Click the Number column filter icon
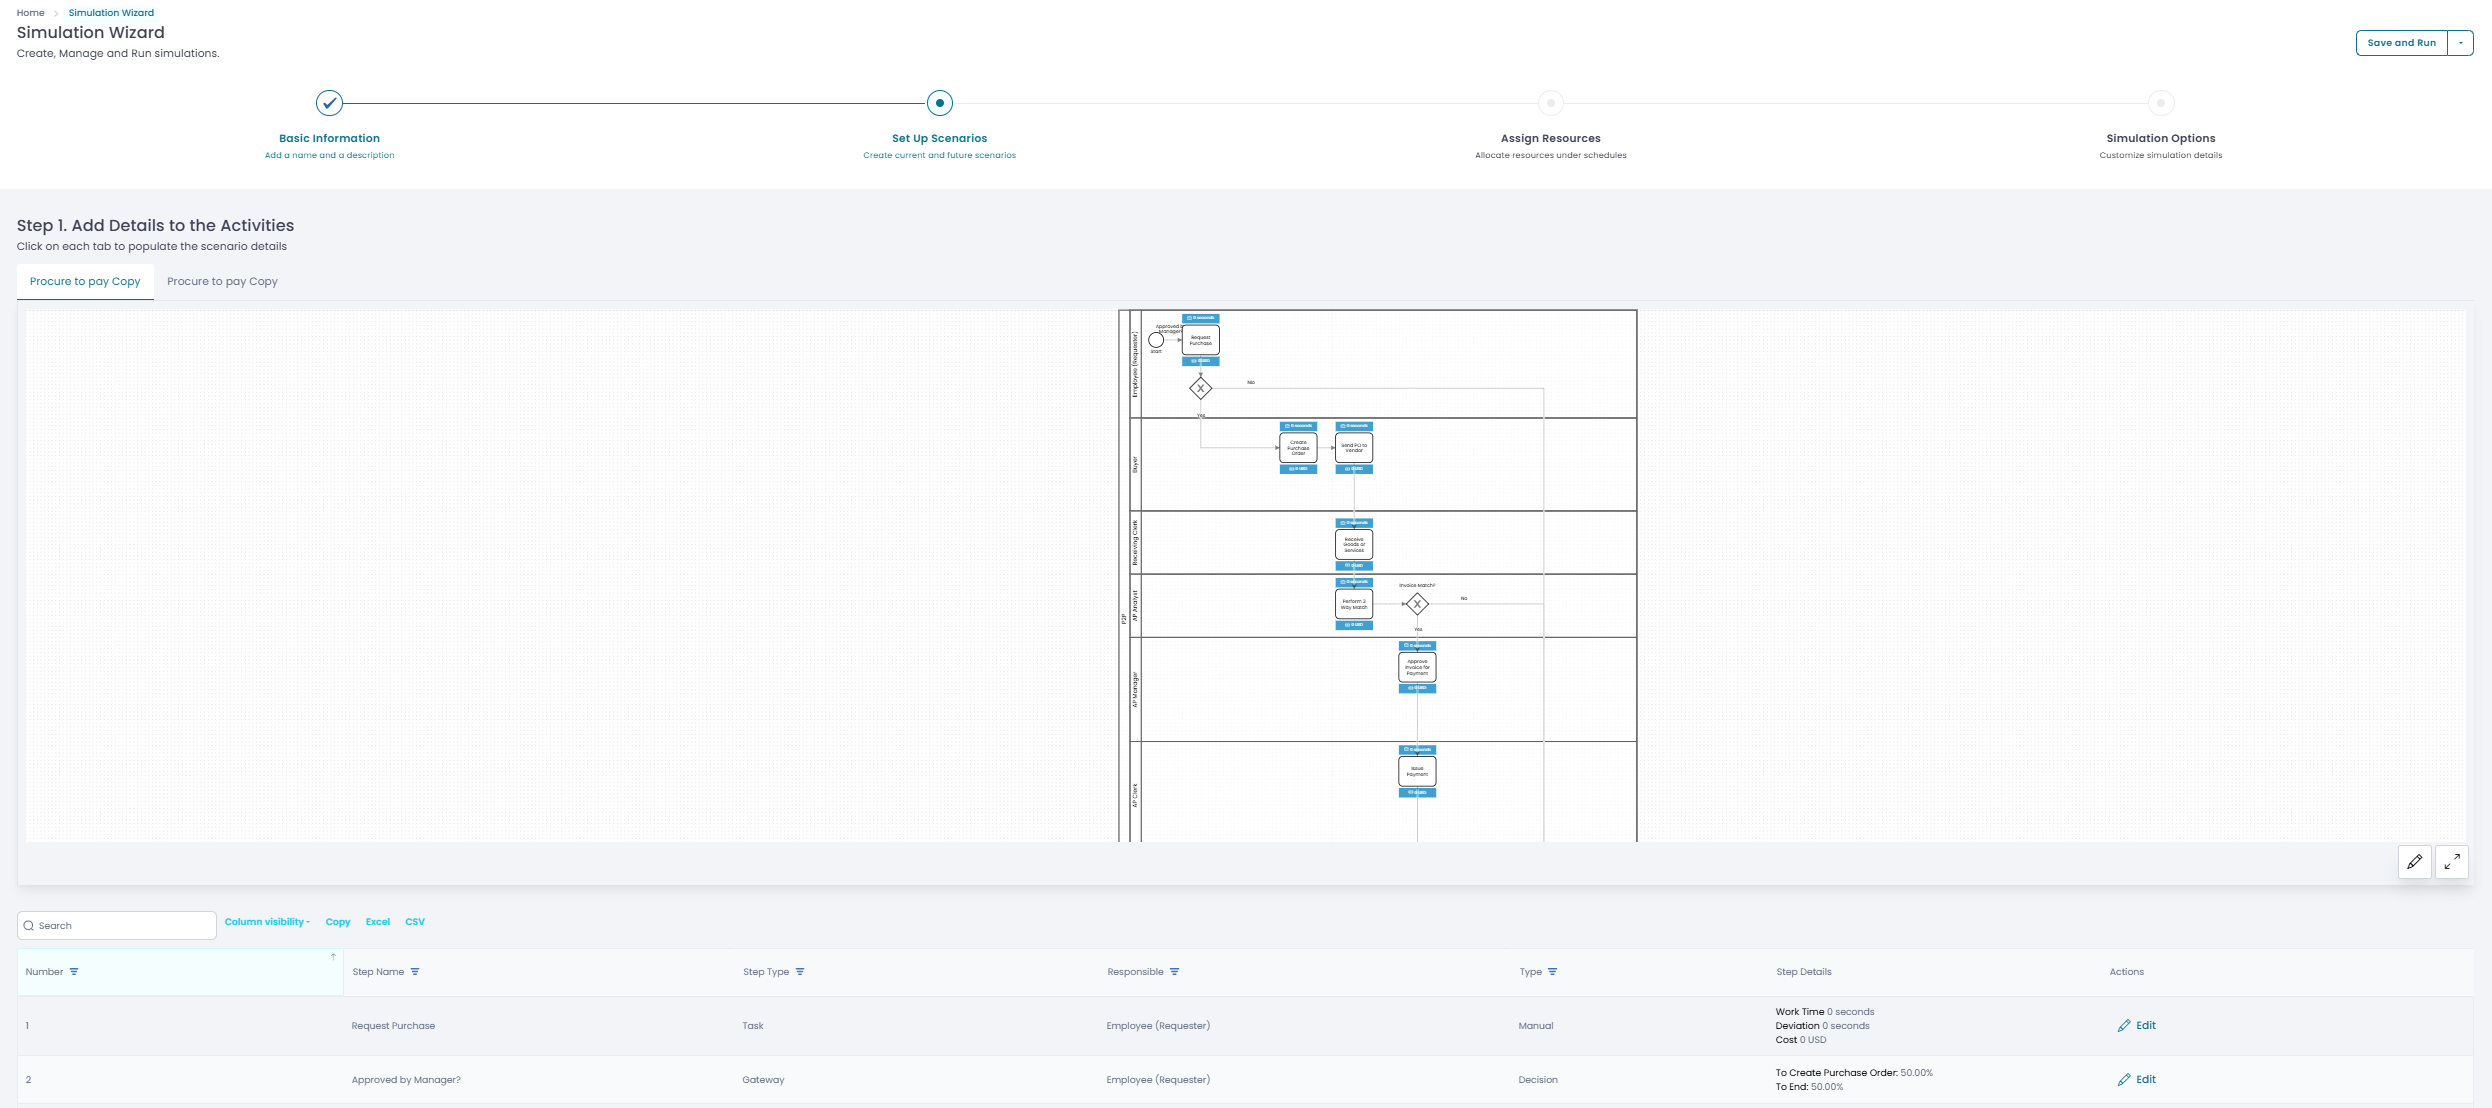Screen dimensions: 2492x1108 [74, 972]
